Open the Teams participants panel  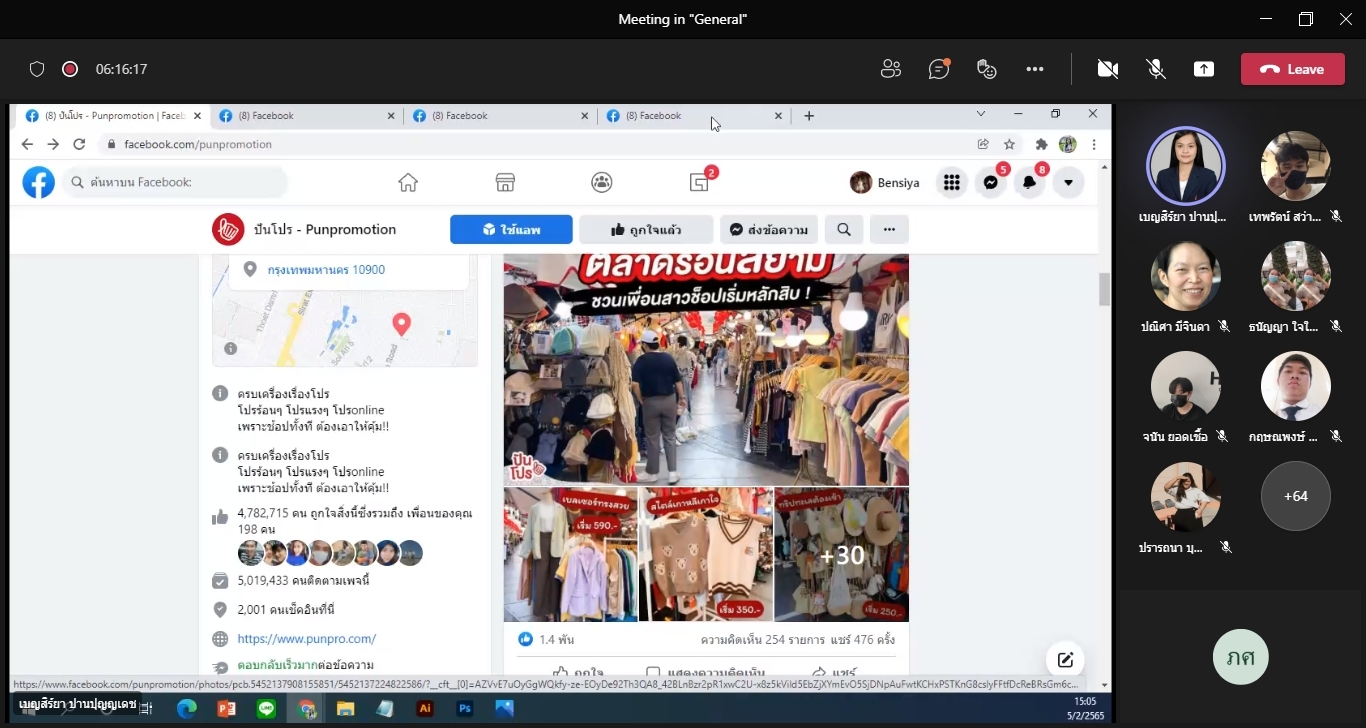click(x=890, y=69)
